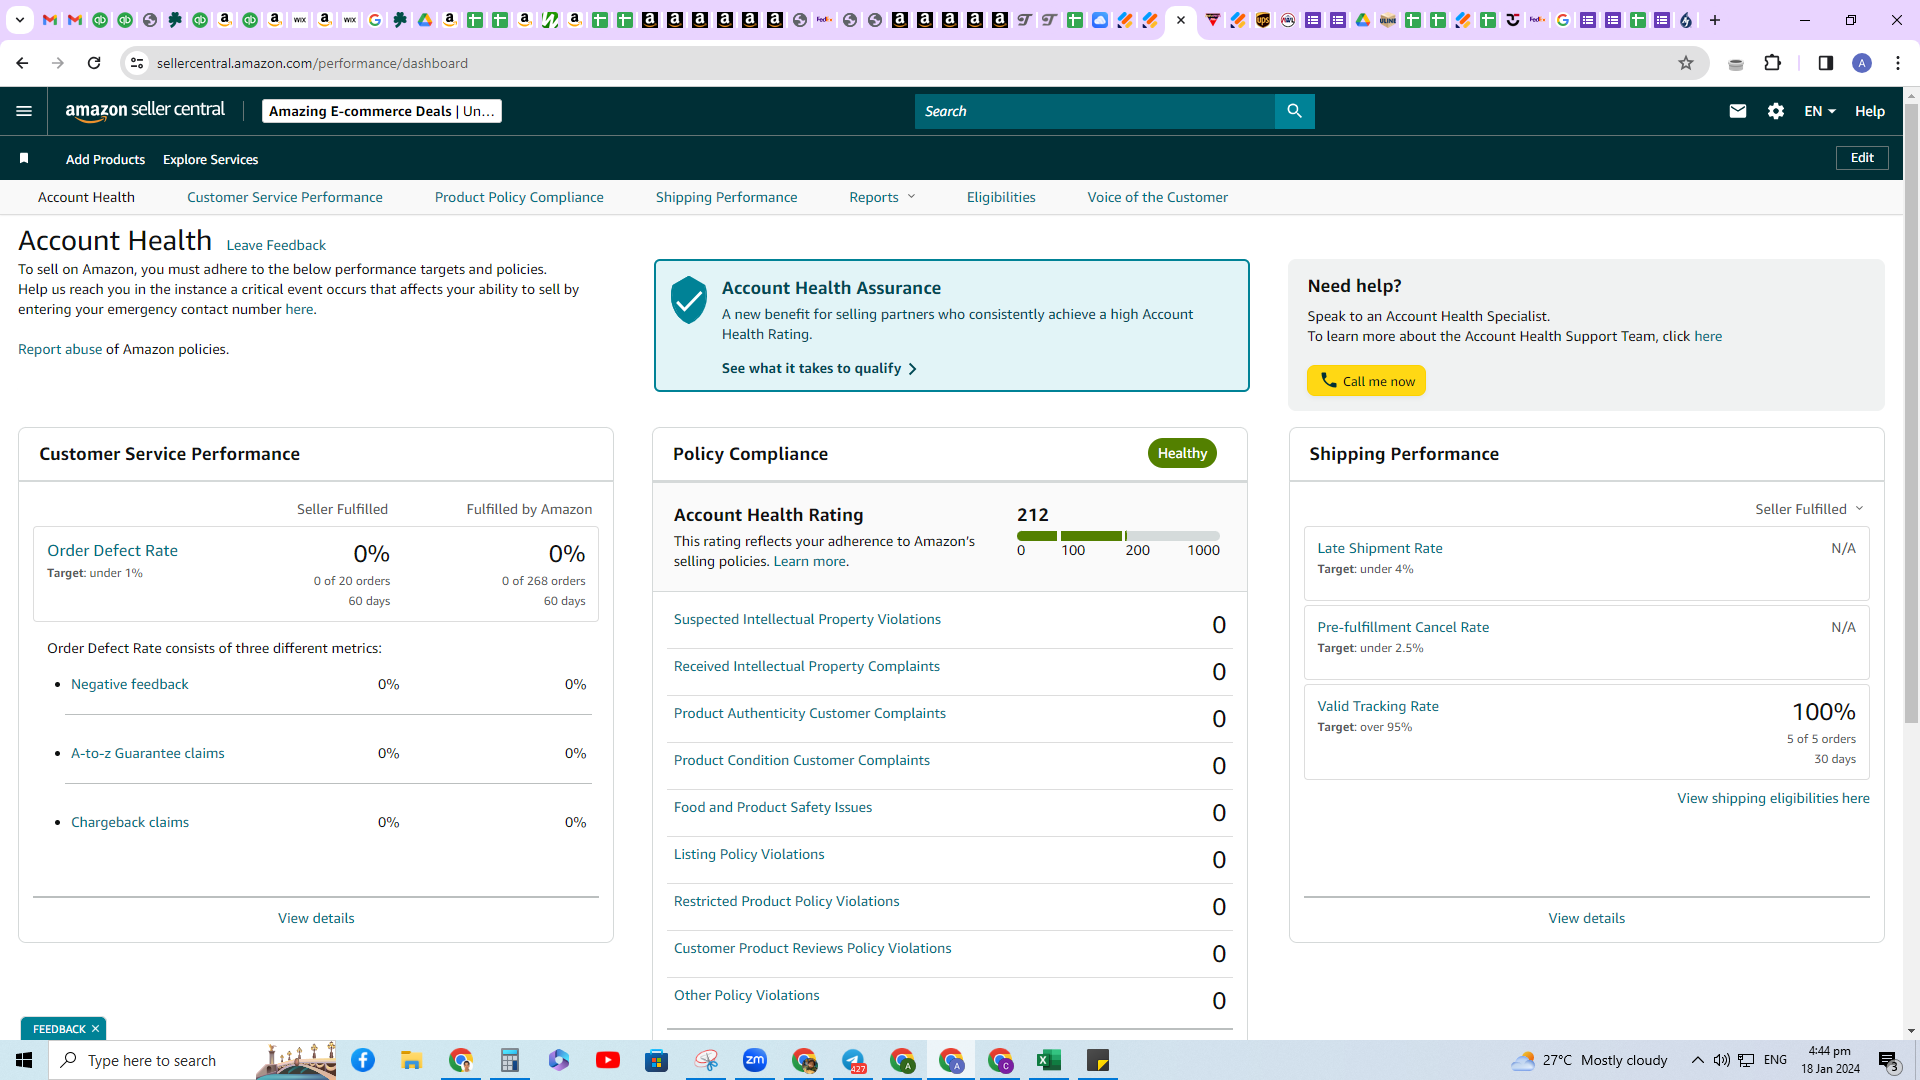Open the hamburger navigation menu

[x=24, y=111]
